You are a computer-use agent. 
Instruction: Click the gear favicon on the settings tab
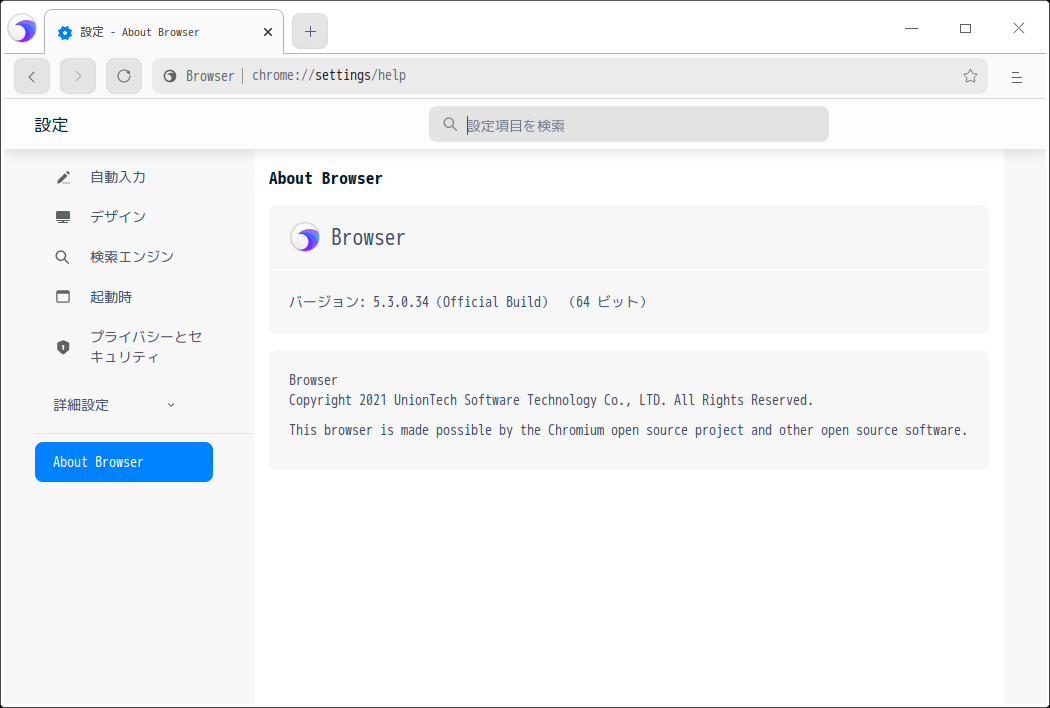click(65, 33)
